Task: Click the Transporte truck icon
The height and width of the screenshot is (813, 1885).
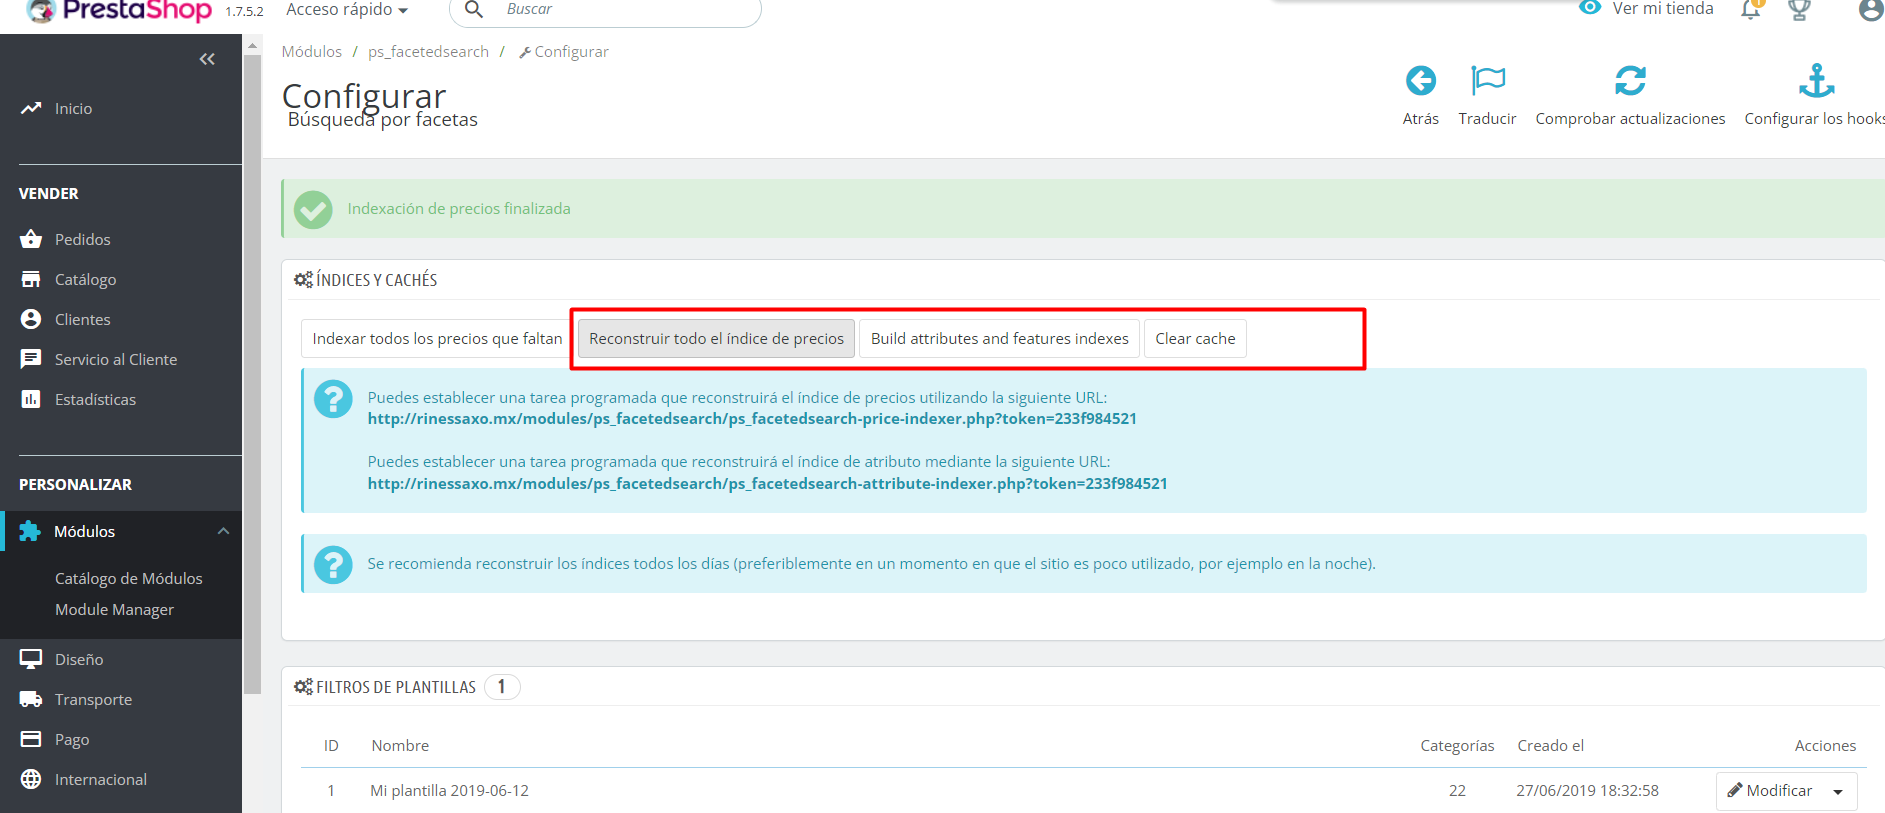Action: pyautogui.click(x=31, y=699)
